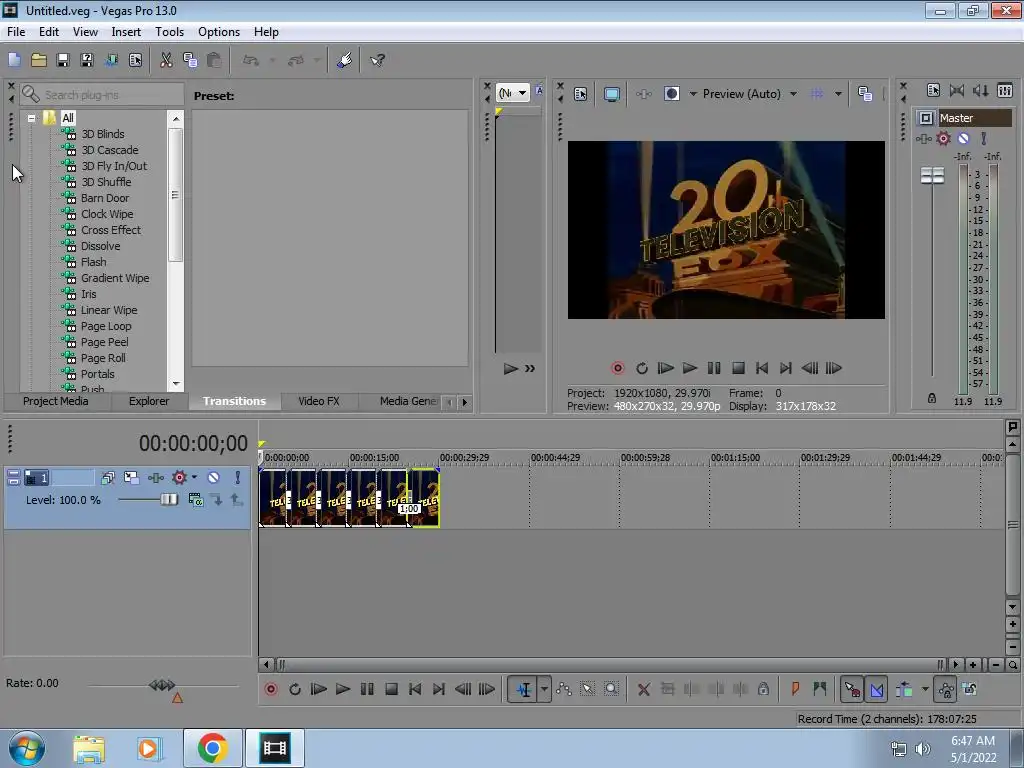Click the Save disk icon
This screenshot has height=768, width=1024.
63,60
